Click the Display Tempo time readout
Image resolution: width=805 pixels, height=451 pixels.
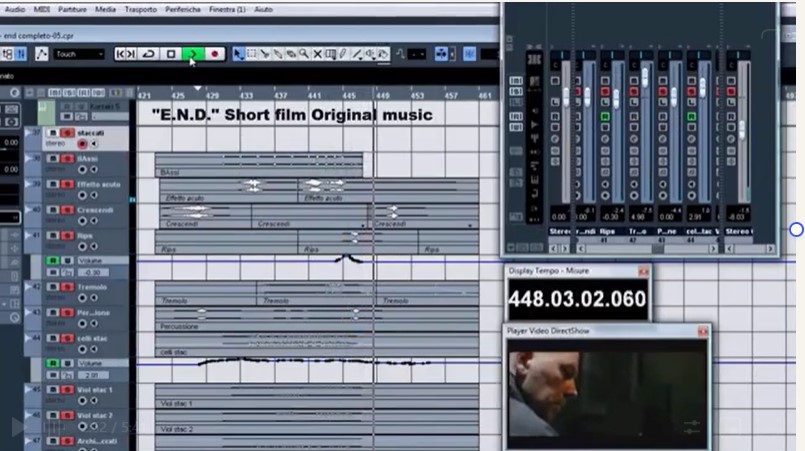tap(577, 299)
